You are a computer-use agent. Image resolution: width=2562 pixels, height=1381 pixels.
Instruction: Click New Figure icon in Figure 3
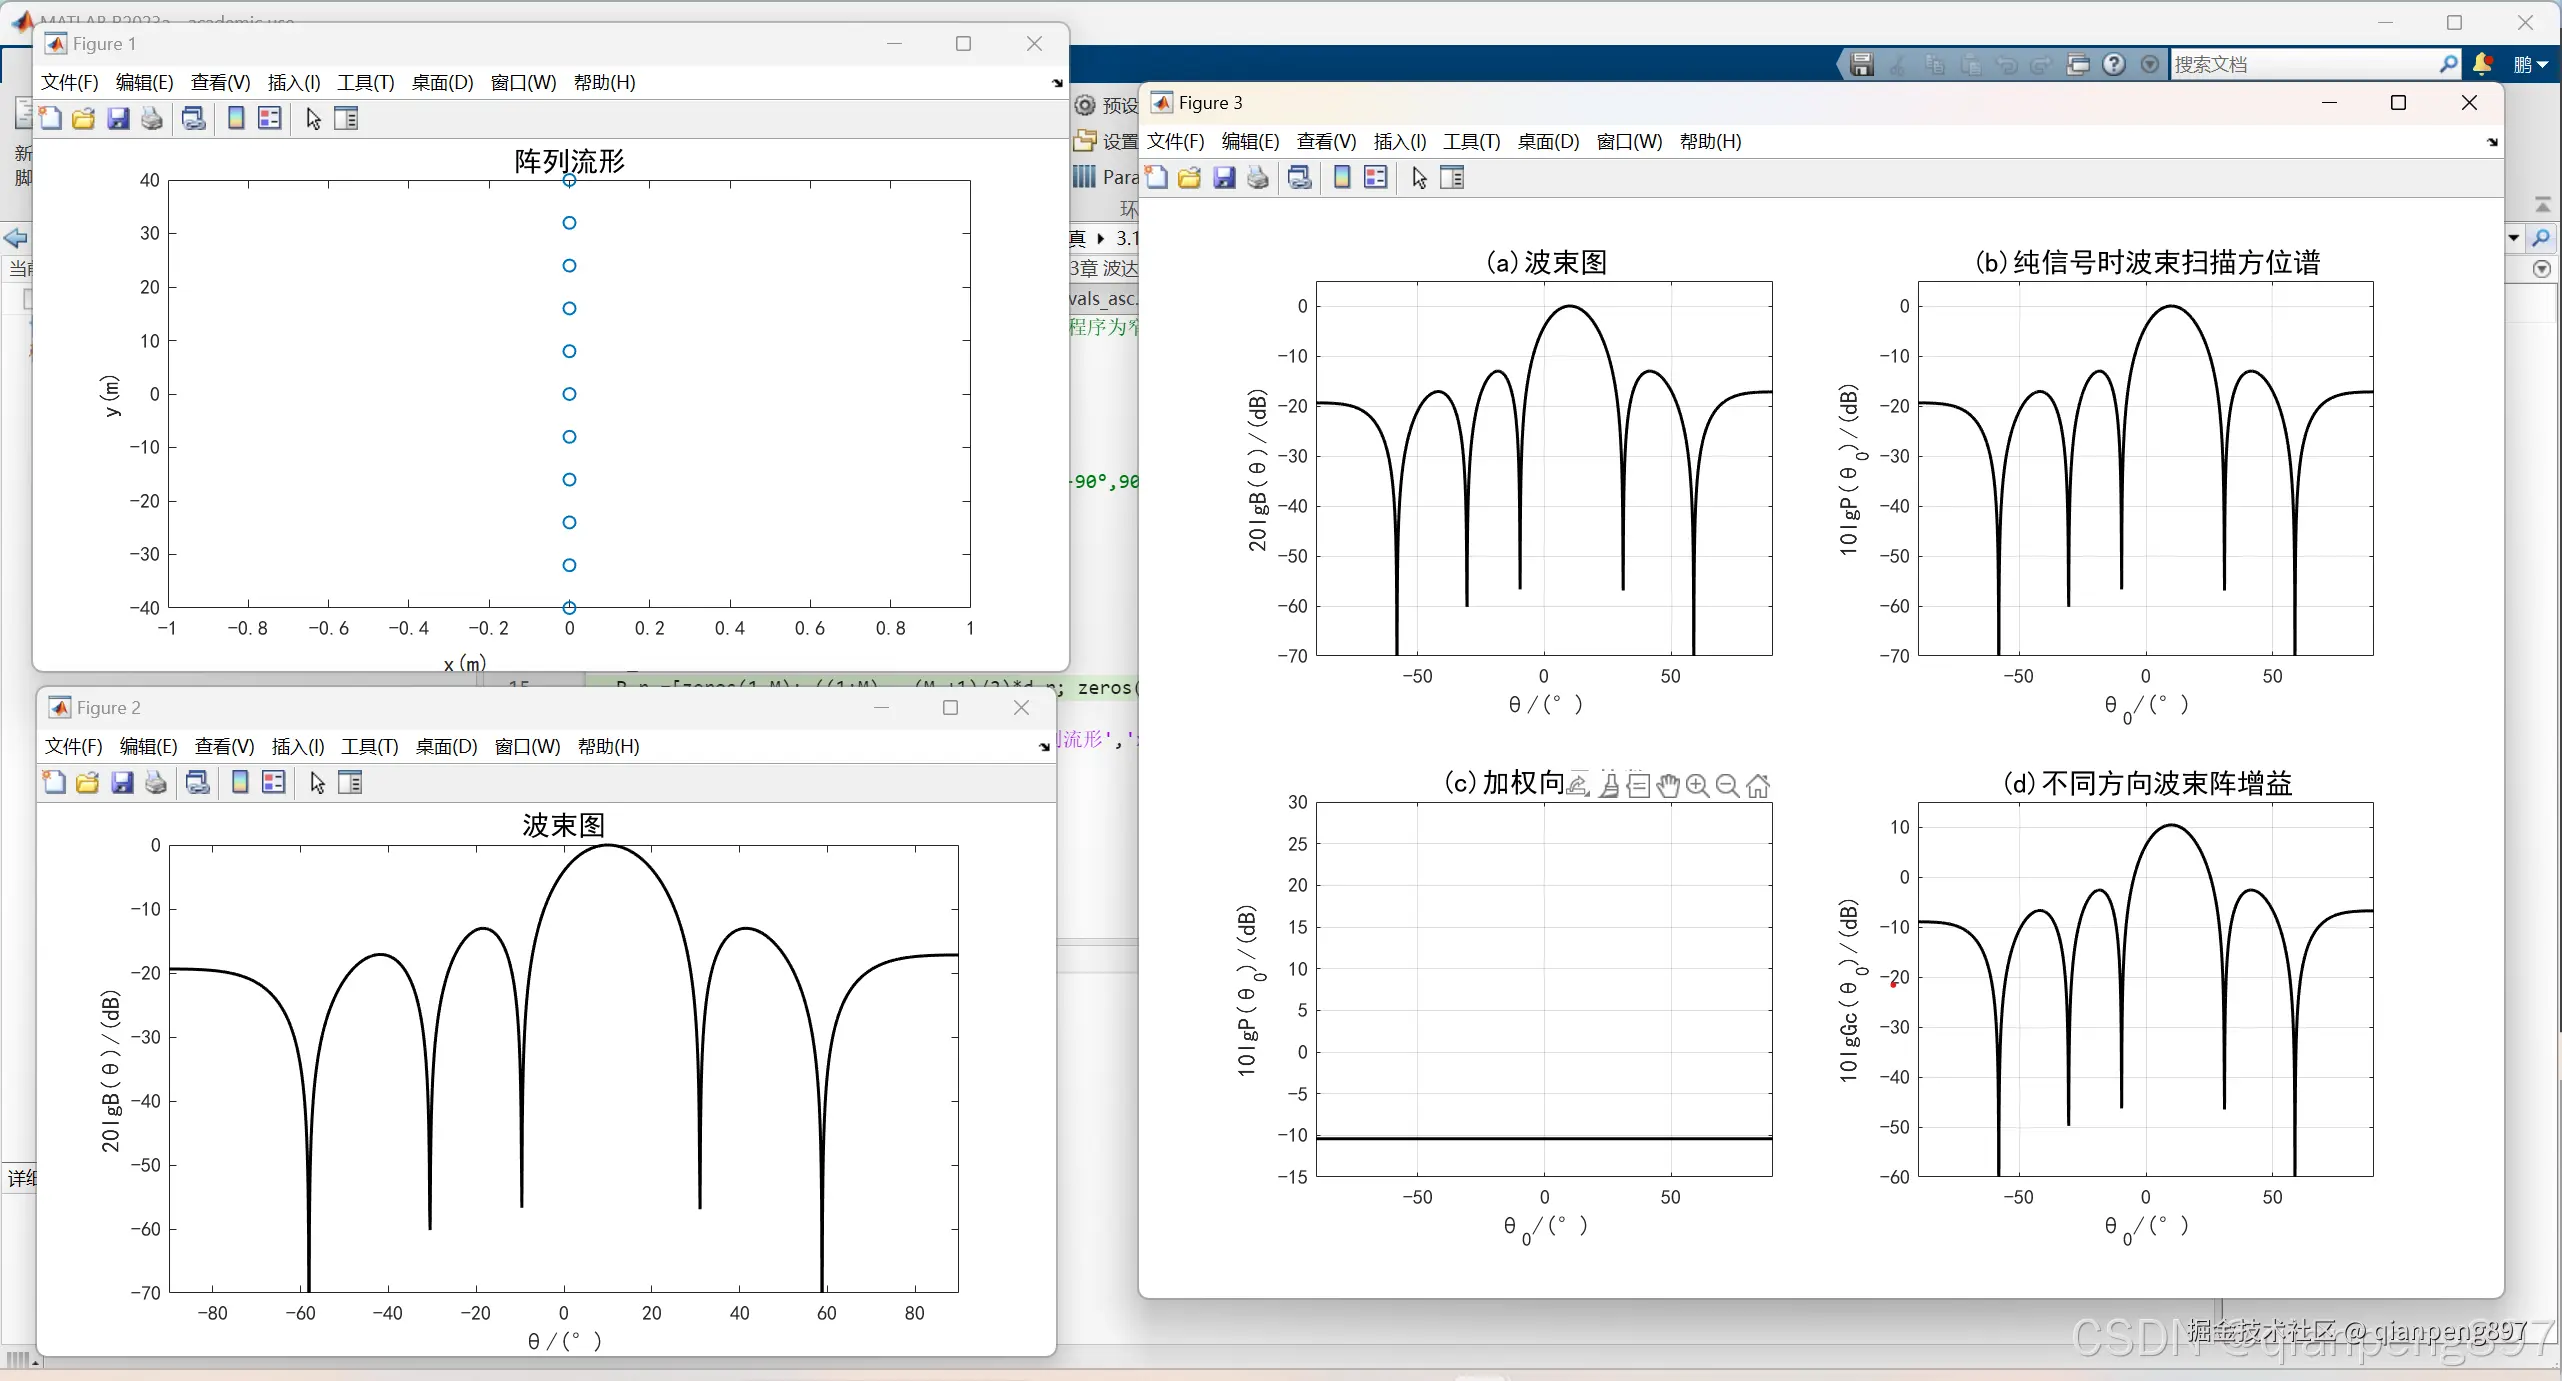pyautogui.click(x=1157, y=178)
